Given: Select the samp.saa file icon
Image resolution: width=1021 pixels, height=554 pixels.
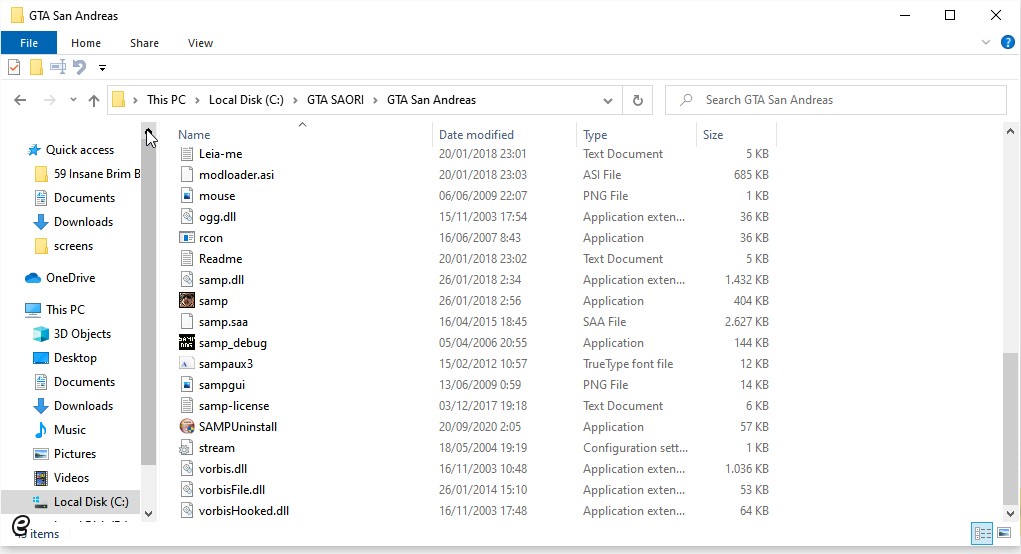Looking at the screenshot, I should (x=187, y=322).
